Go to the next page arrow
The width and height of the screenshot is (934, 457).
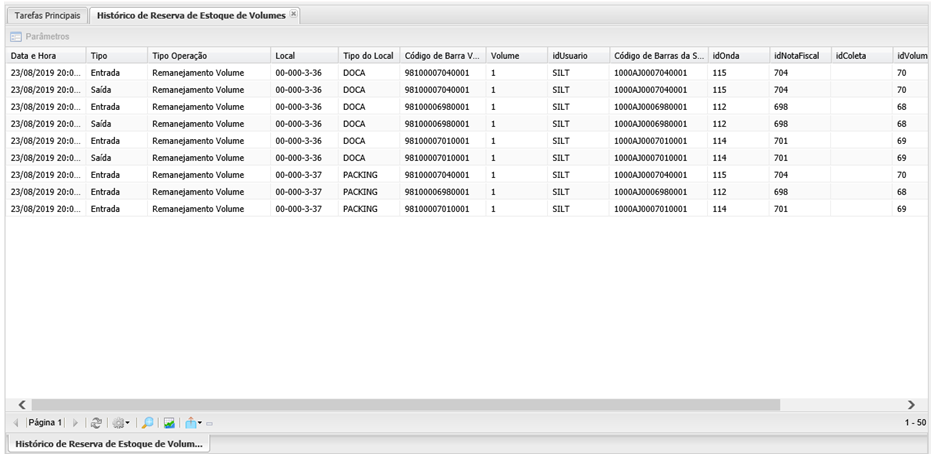click(75, 423)
